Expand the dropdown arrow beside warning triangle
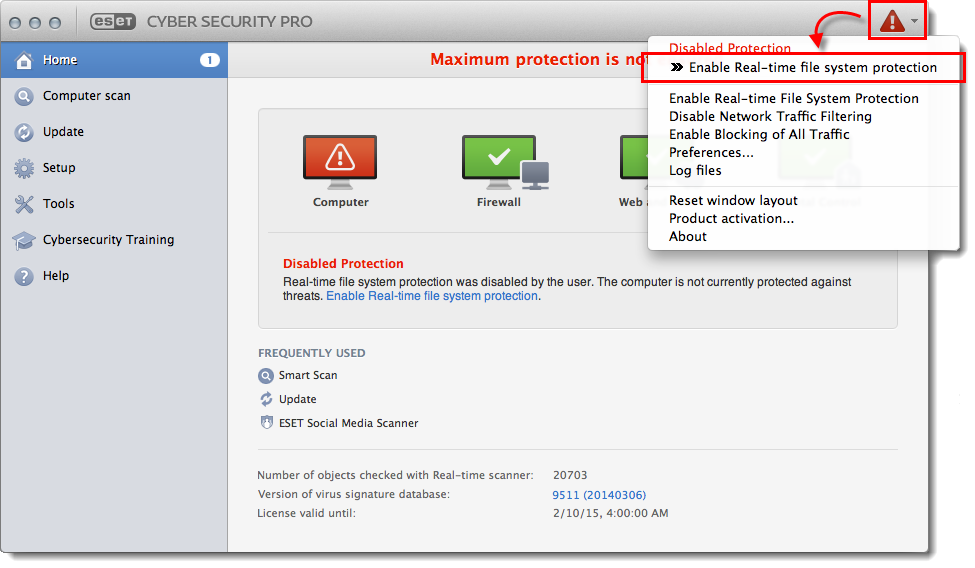Viewport: 975px width, 568px height. pyautogui.click(x=914, y=21)
